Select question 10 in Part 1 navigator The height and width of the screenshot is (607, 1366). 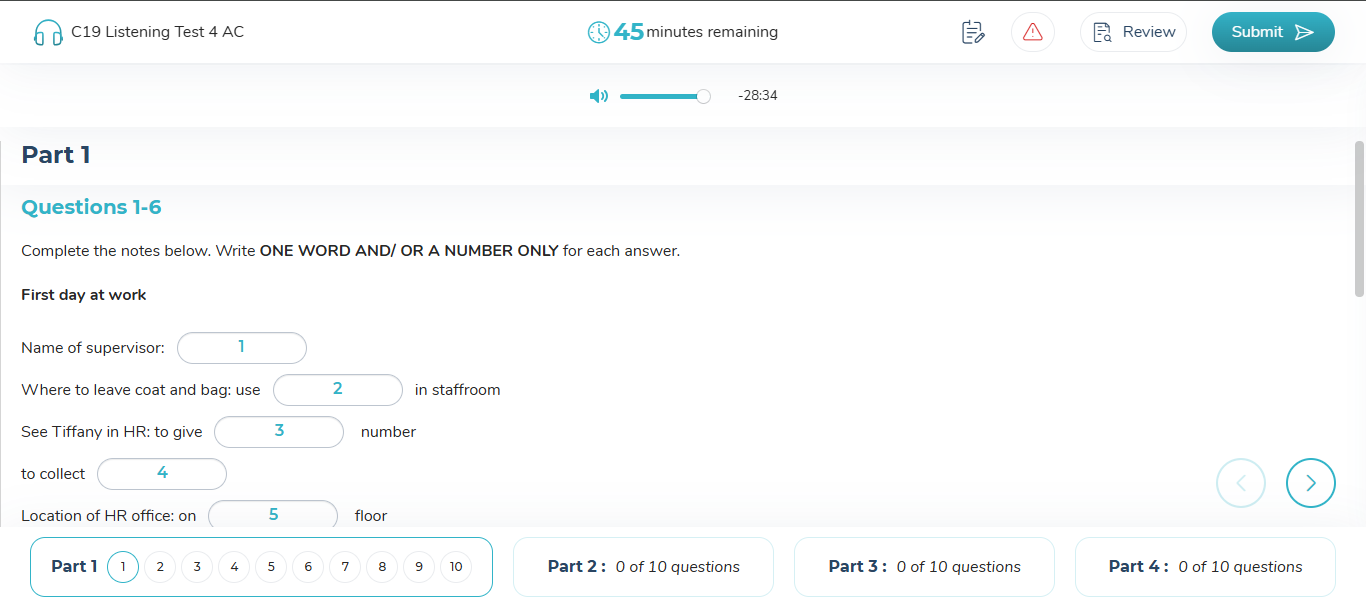click(x=456, y=567)
